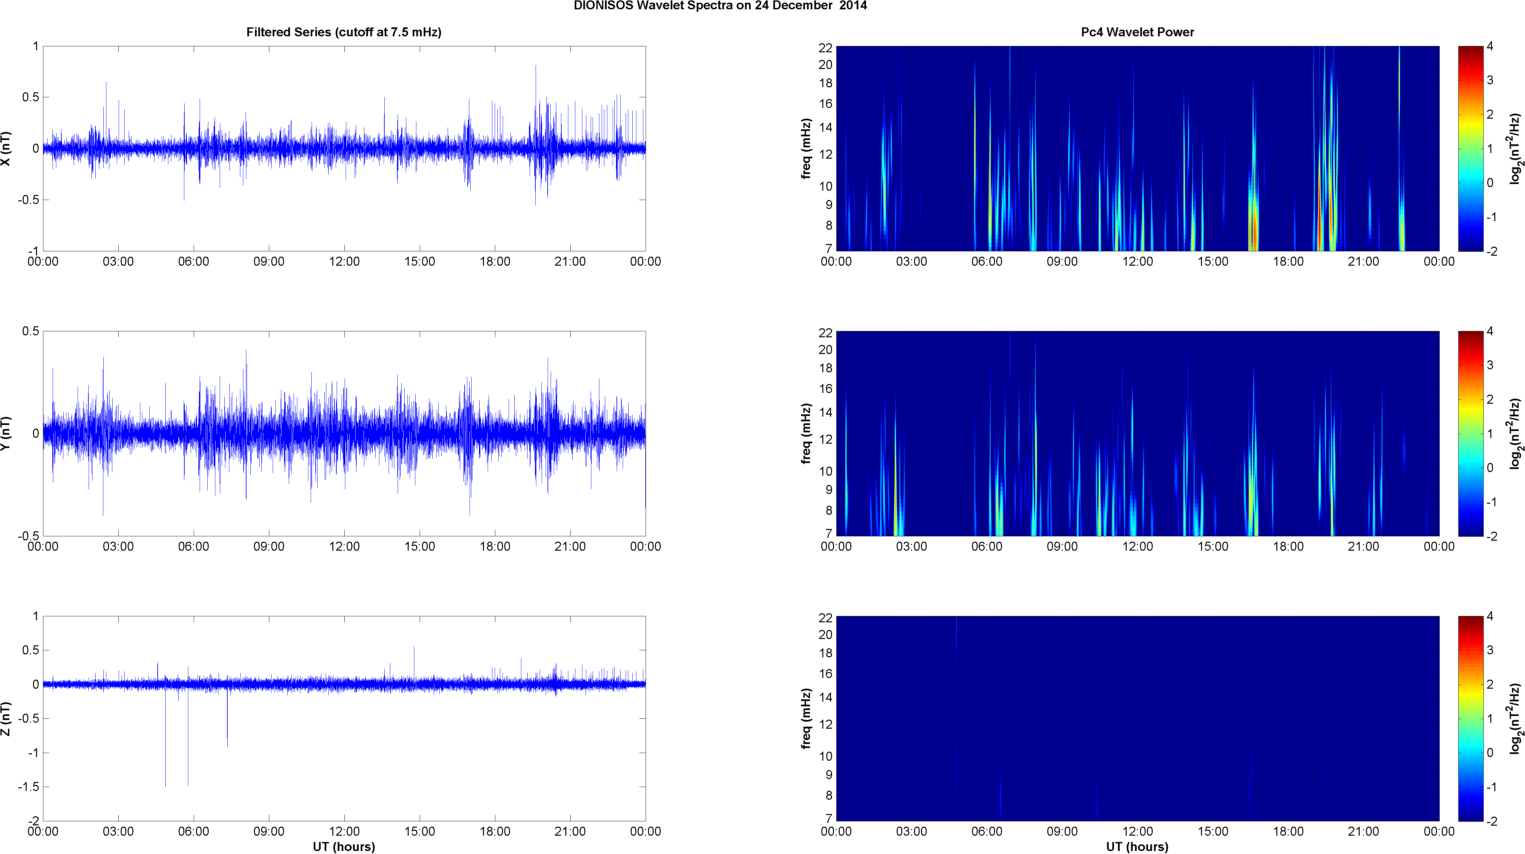Click the freq (mHz) label of top spectrogram
This screenshot has height=854, width=1525.
(x=806, y=148)
